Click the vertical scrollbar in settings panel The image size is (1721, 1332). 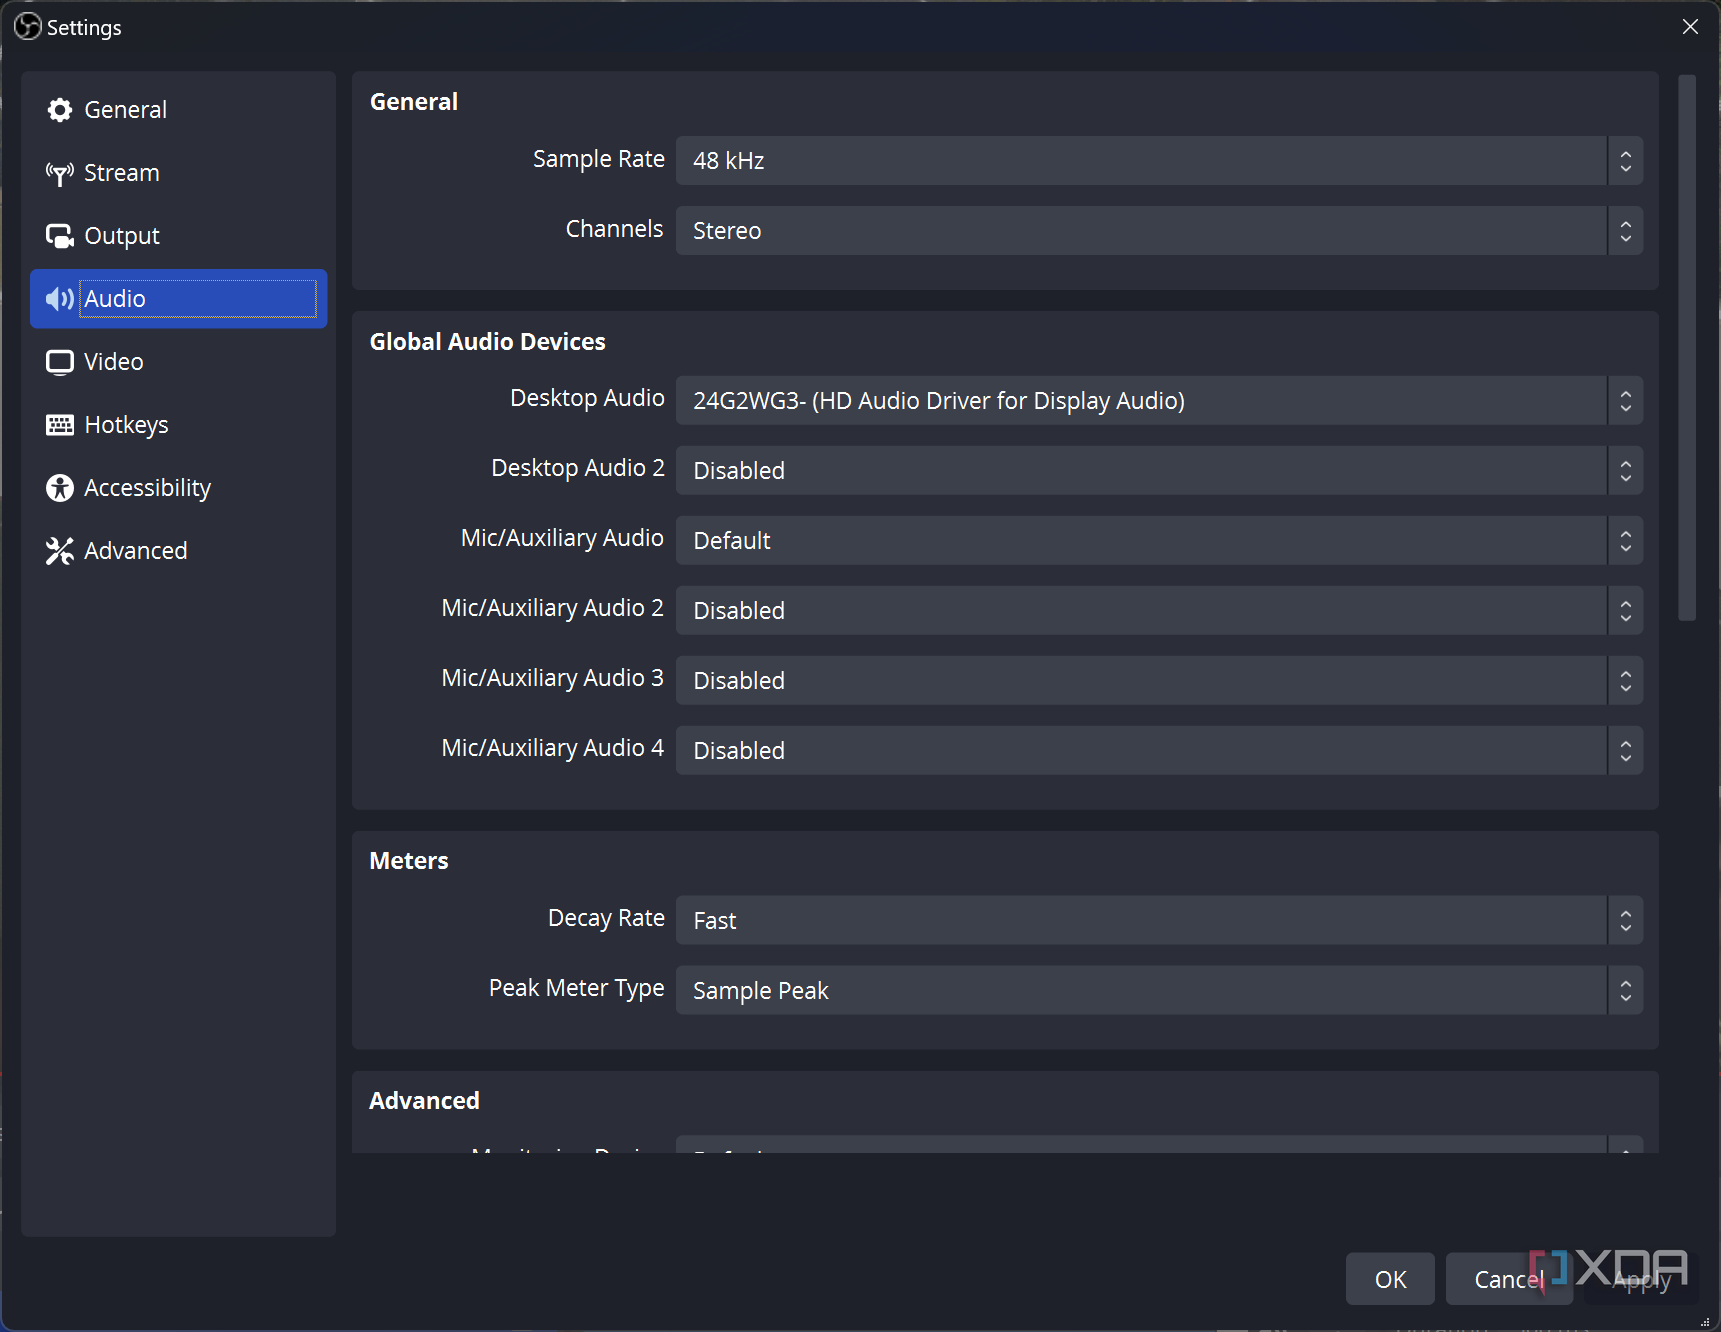[1687, 348]
